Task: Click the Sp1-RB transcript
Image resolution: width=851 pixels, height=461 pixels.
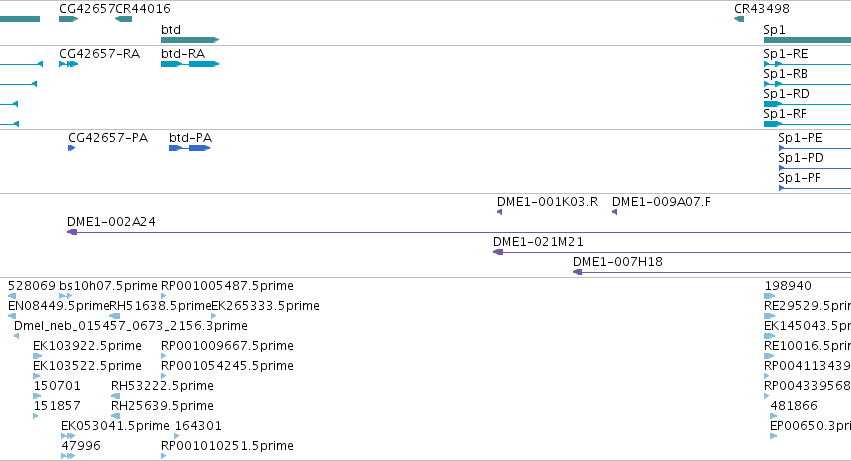Action: (807, 84)
